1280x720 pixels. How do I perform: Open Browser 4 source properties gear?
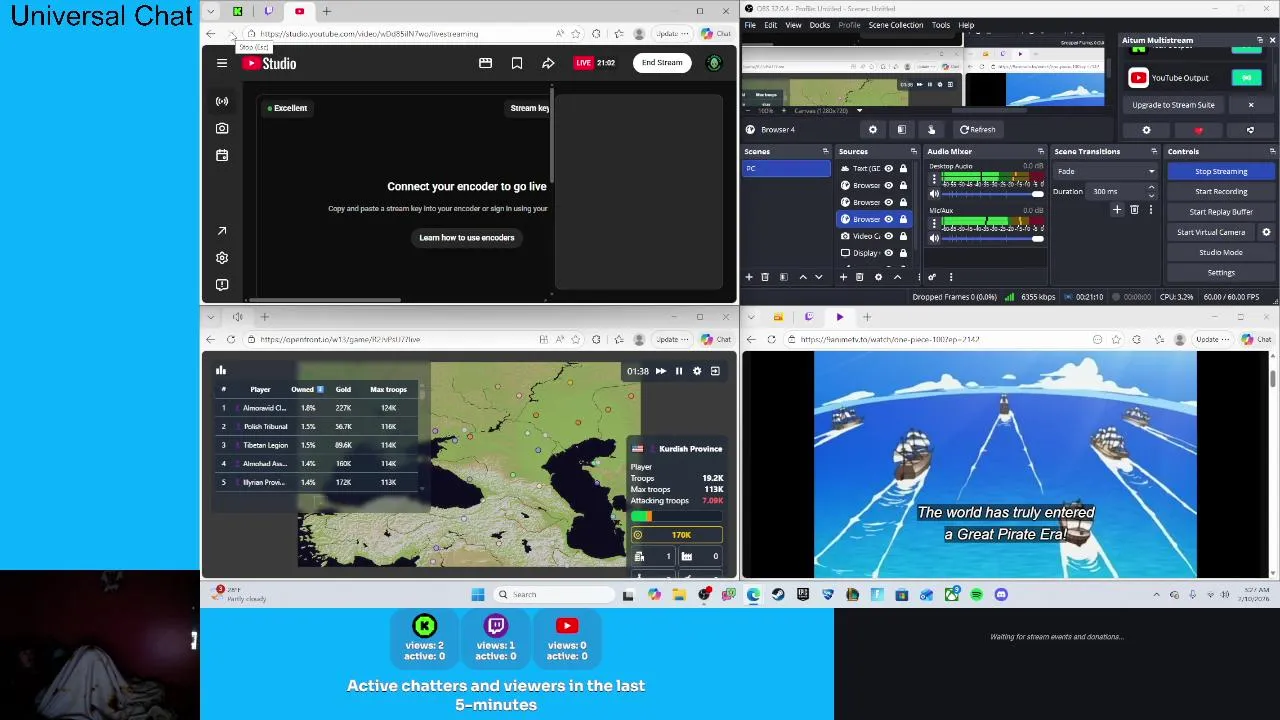(873, 130)
